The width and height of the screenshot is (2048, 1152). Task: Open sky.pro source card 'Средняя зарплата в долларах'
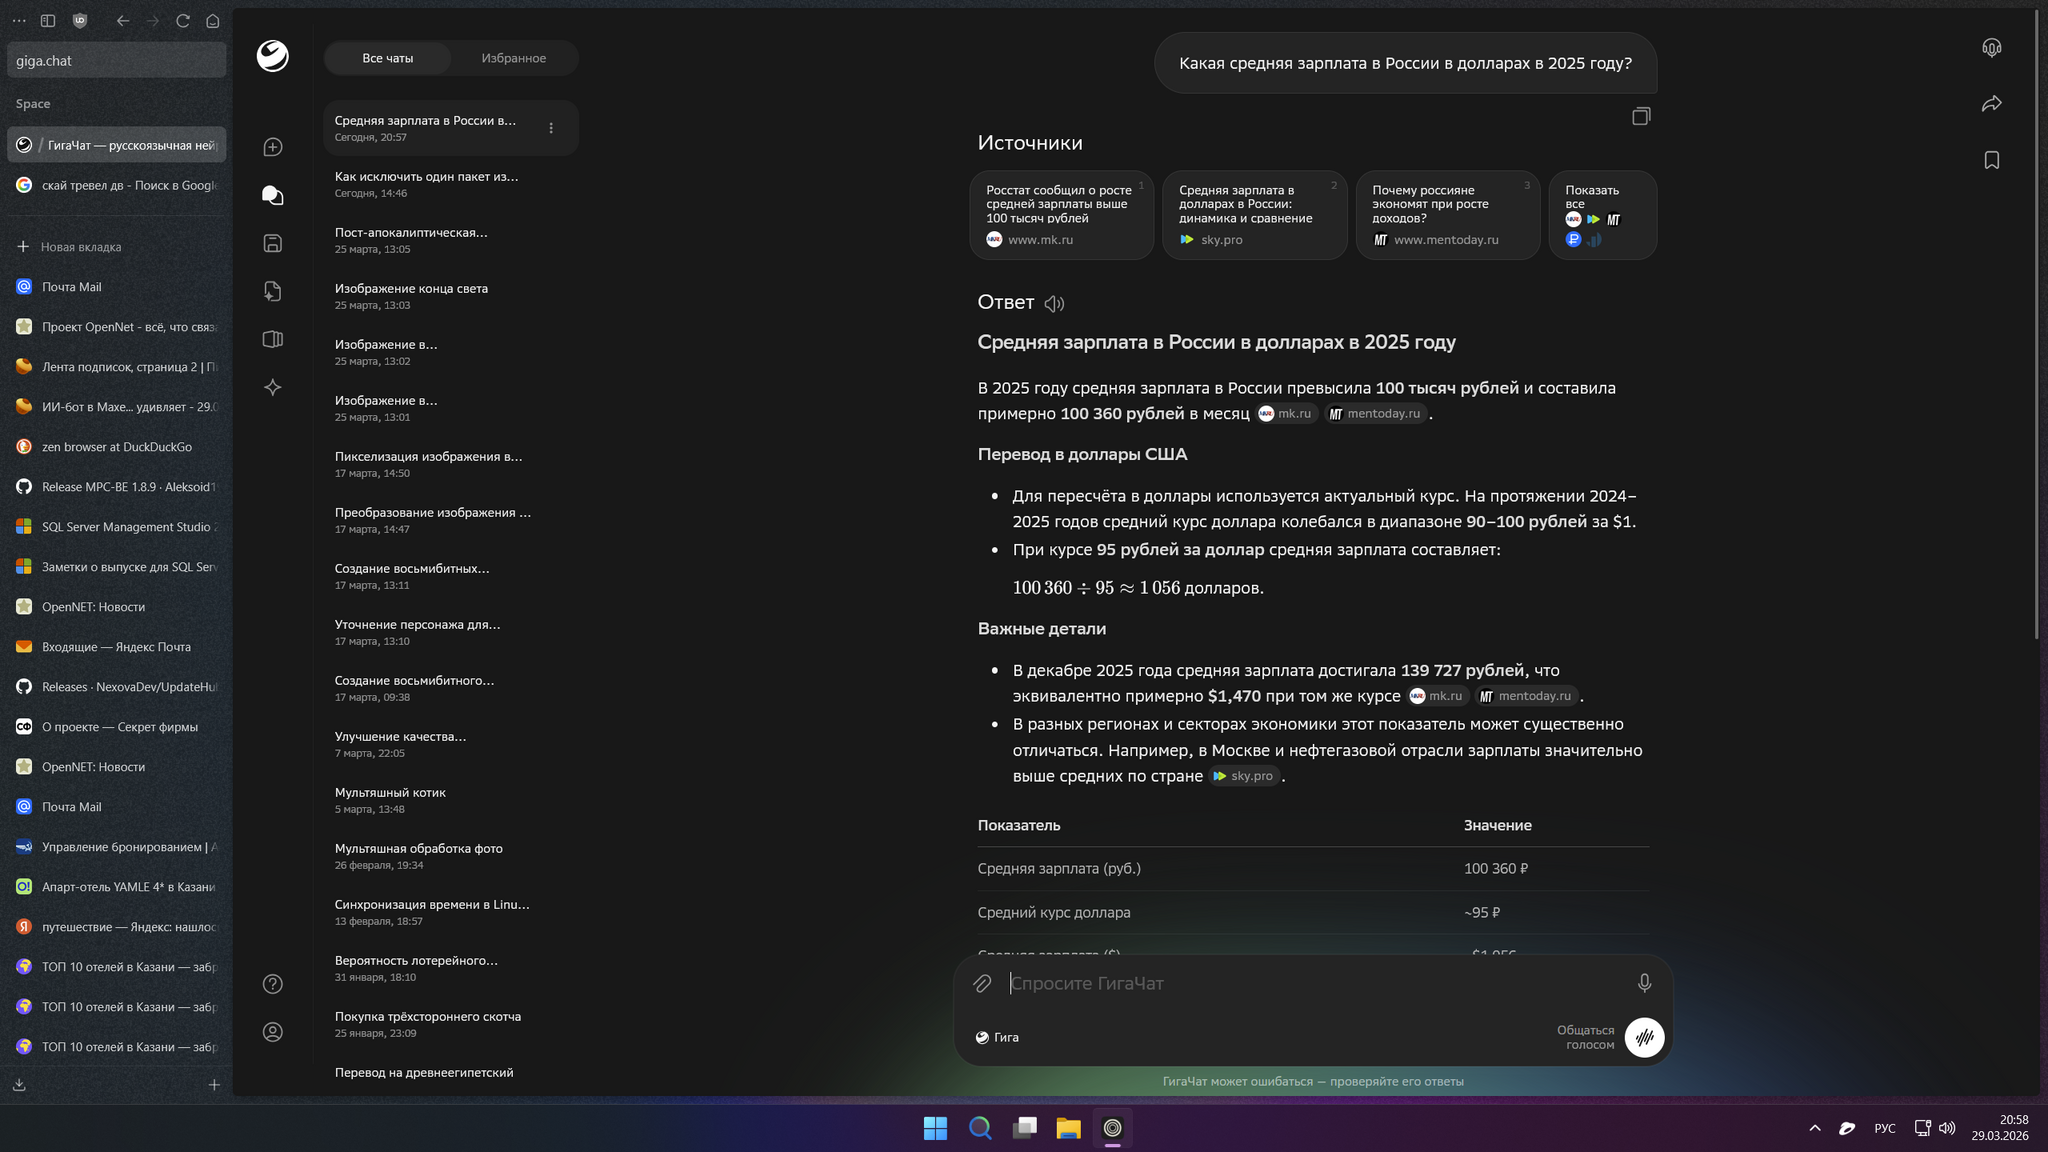1255,215
